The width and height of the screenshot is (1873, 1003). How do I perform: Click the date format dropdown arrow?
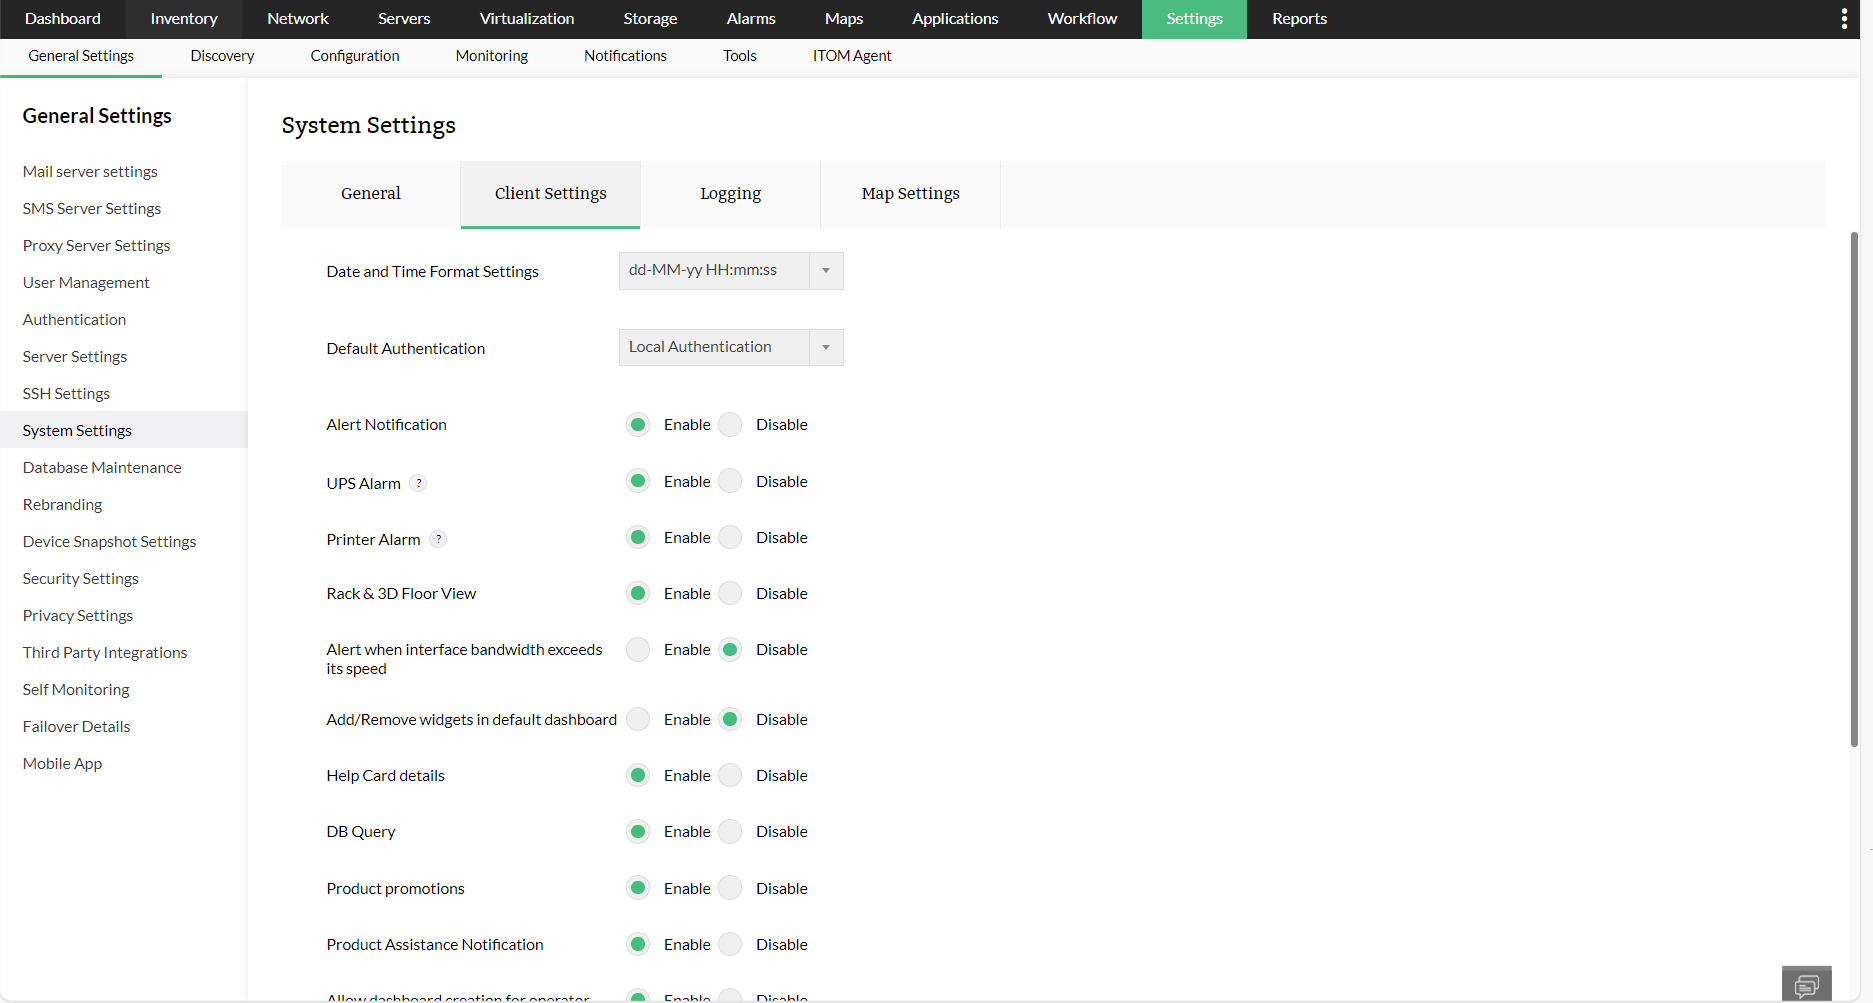click(826, 271)
